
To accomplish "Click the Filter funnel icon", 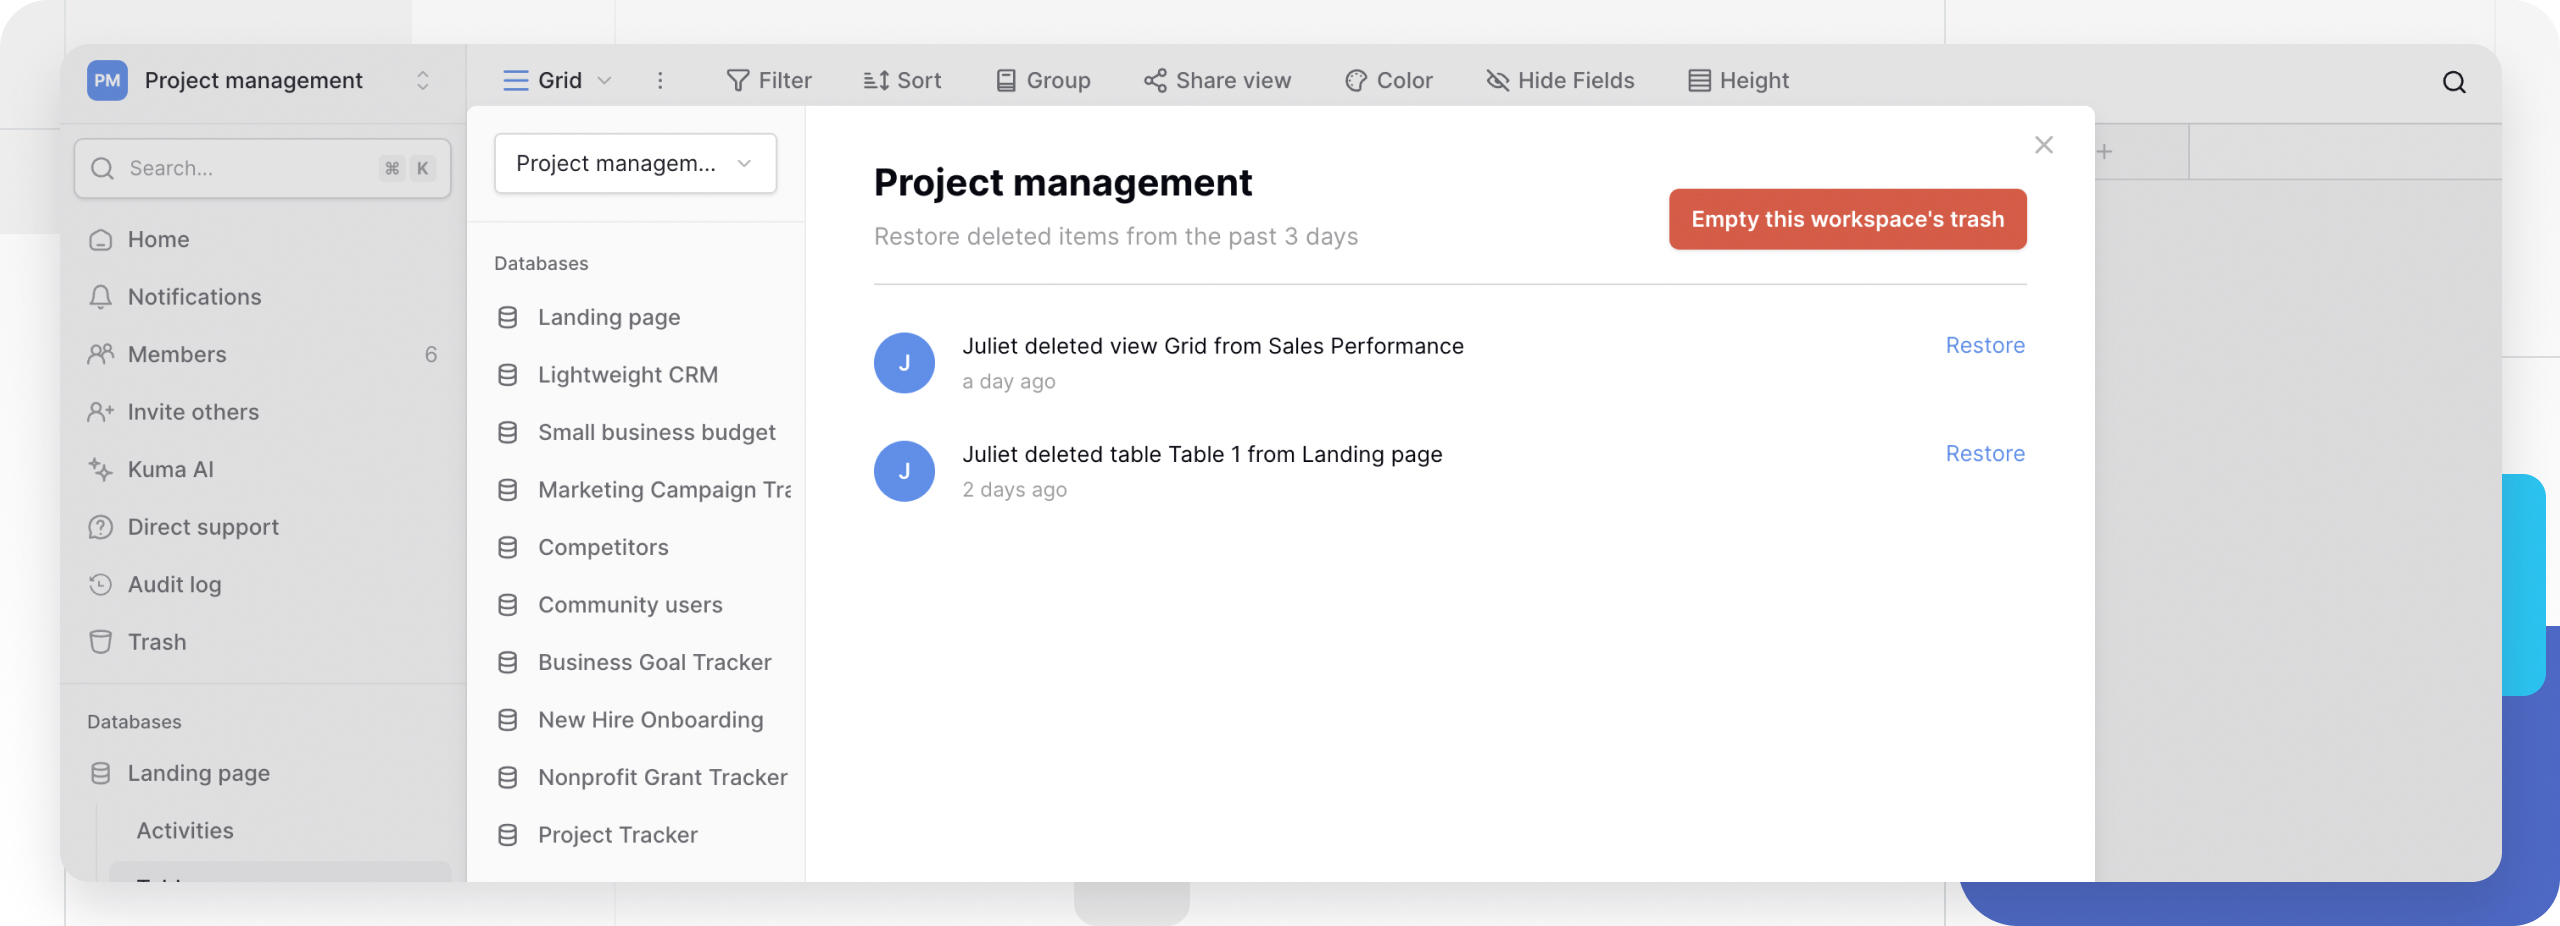I will (738, 80).
